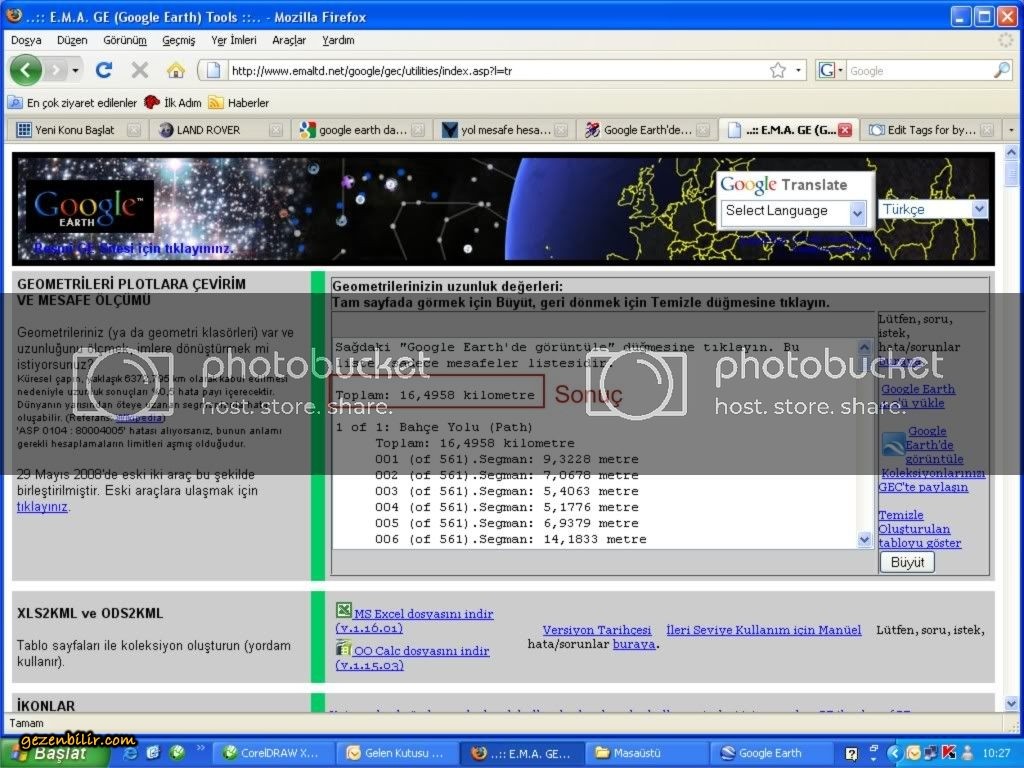Expand the address bar history dropdown arrow
1024x768 pixels.
click(x=798, y=71)
